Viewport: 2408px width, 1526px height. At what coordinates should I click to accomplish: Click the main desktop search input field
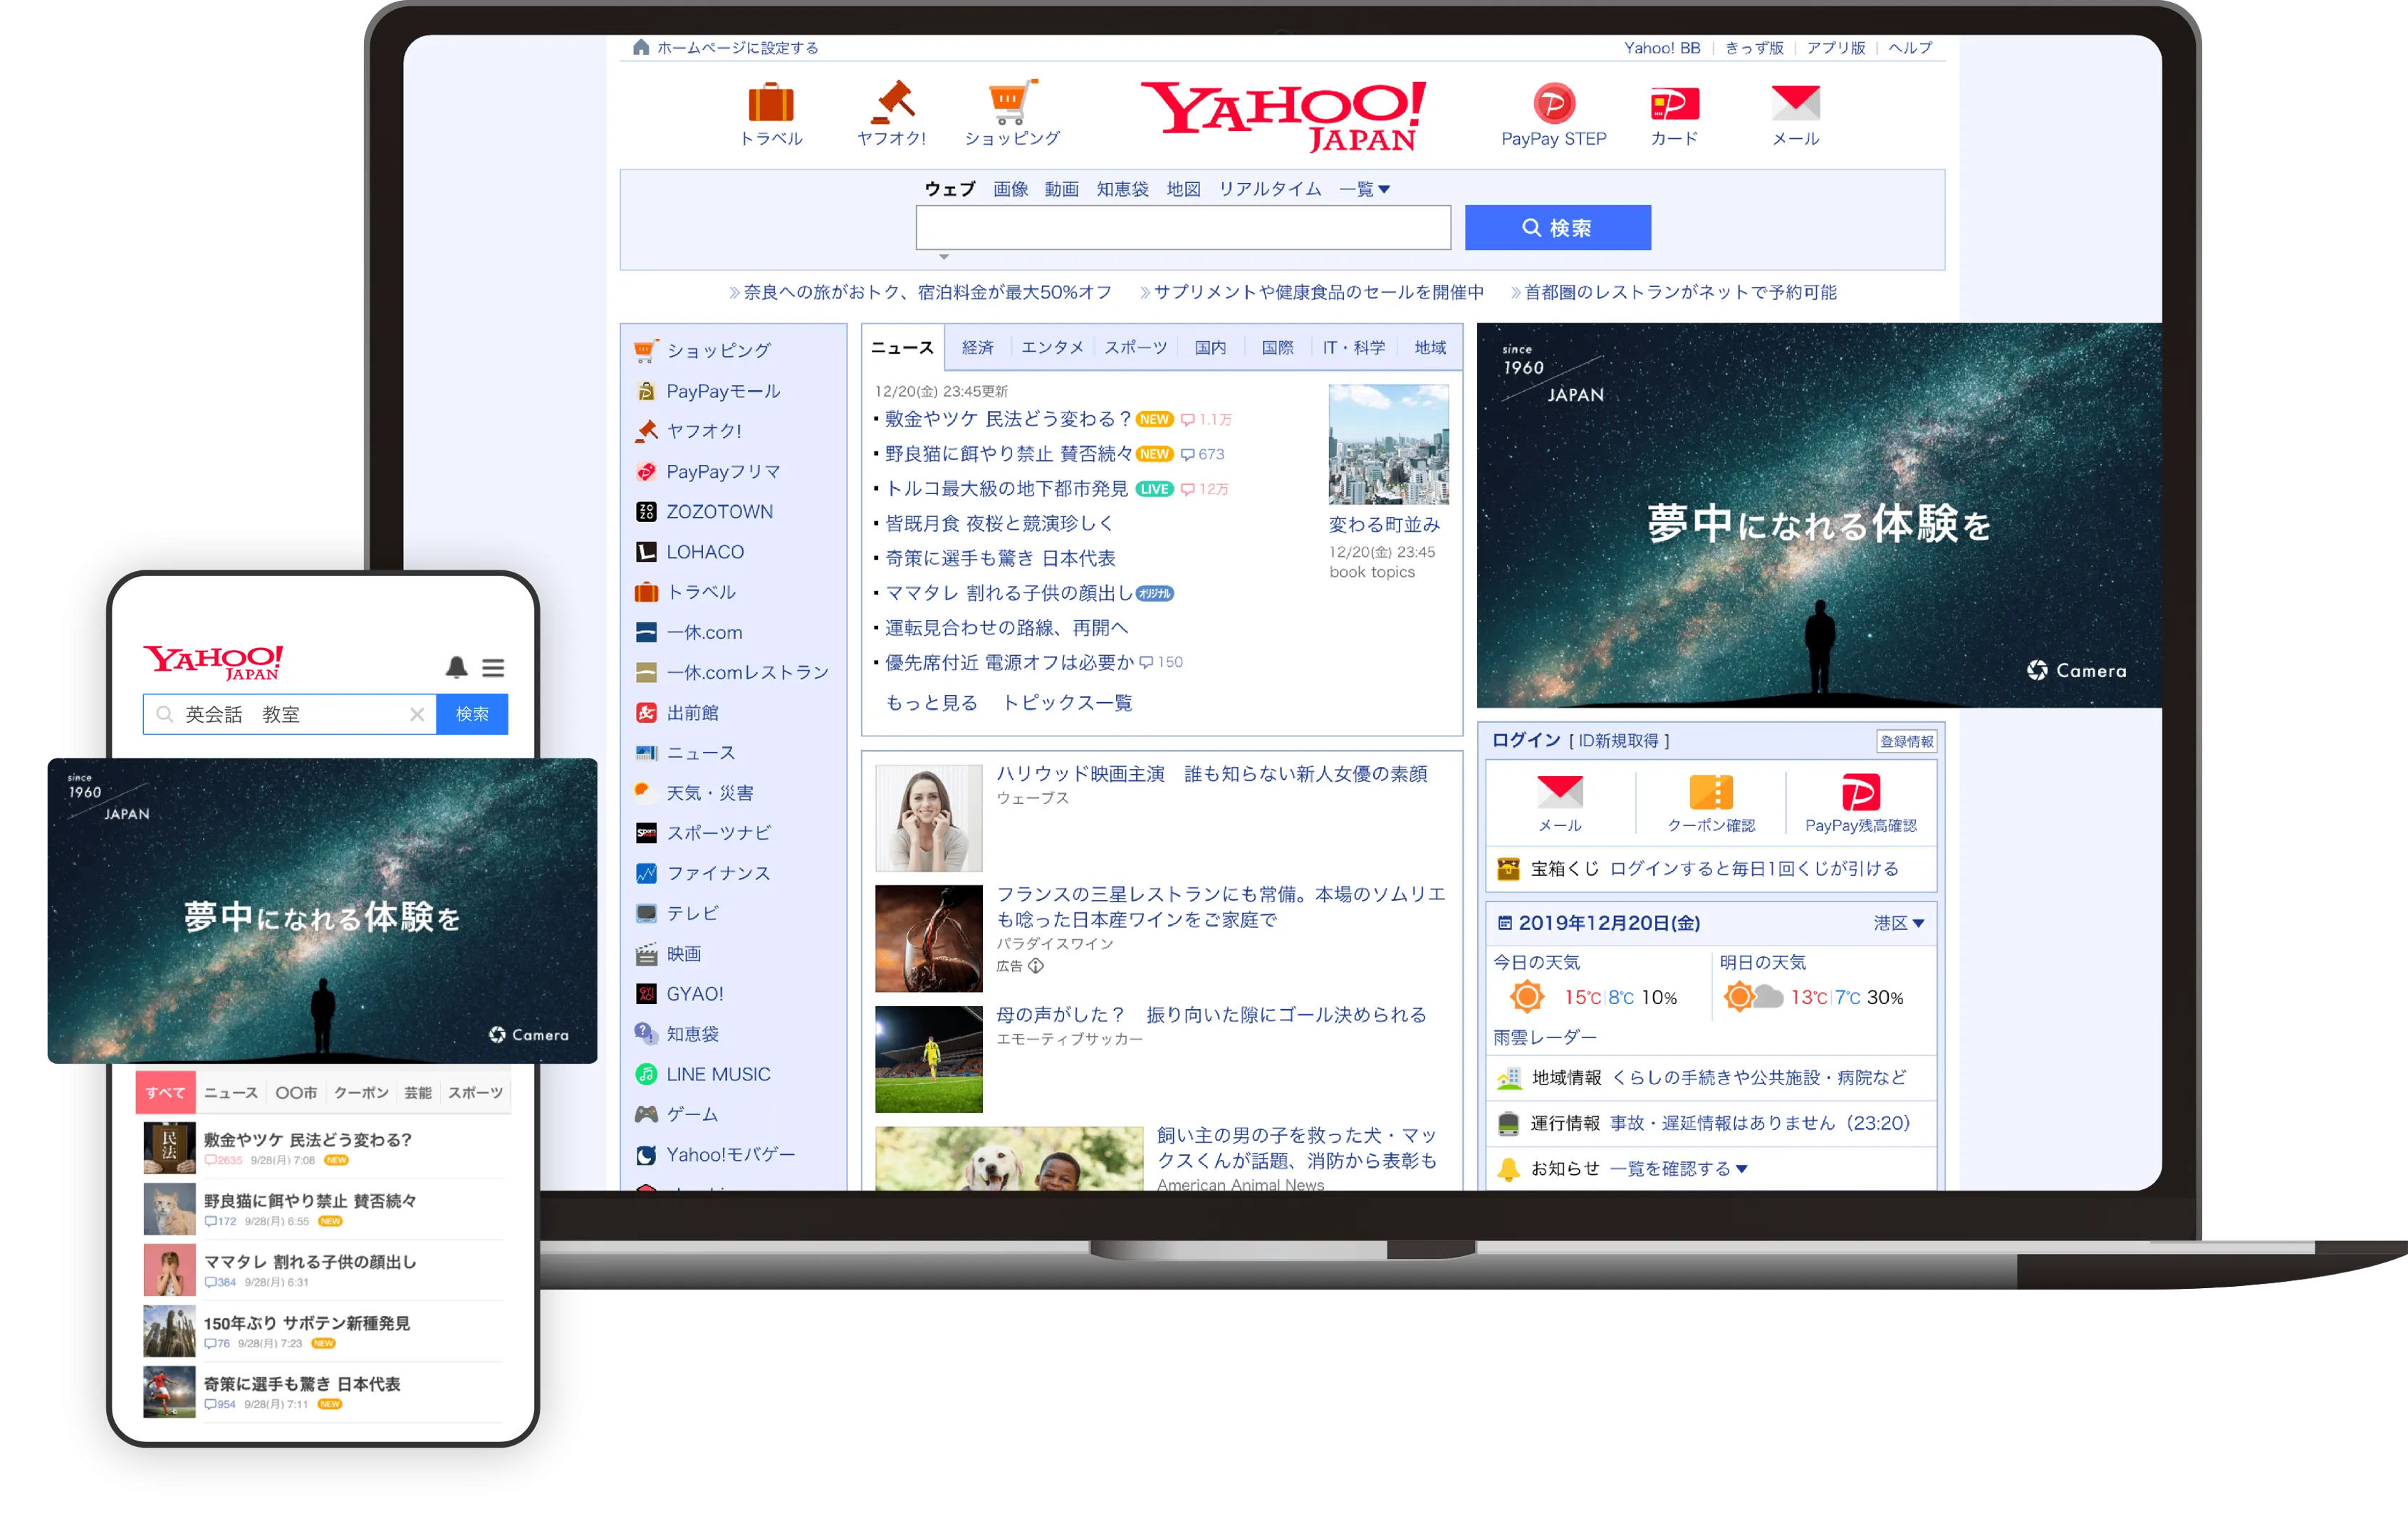click(x=1182, y=228)
